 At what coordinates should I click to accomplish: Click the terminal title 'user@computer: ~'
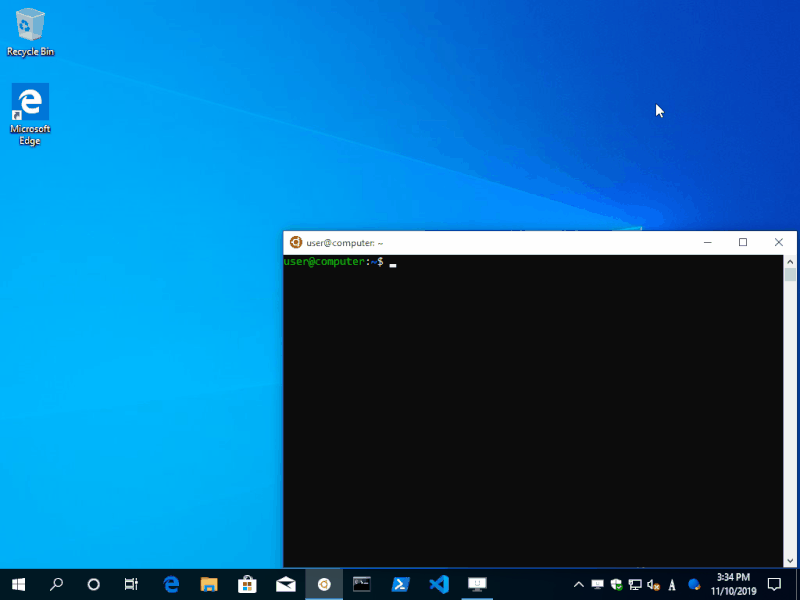click(345, 243)
